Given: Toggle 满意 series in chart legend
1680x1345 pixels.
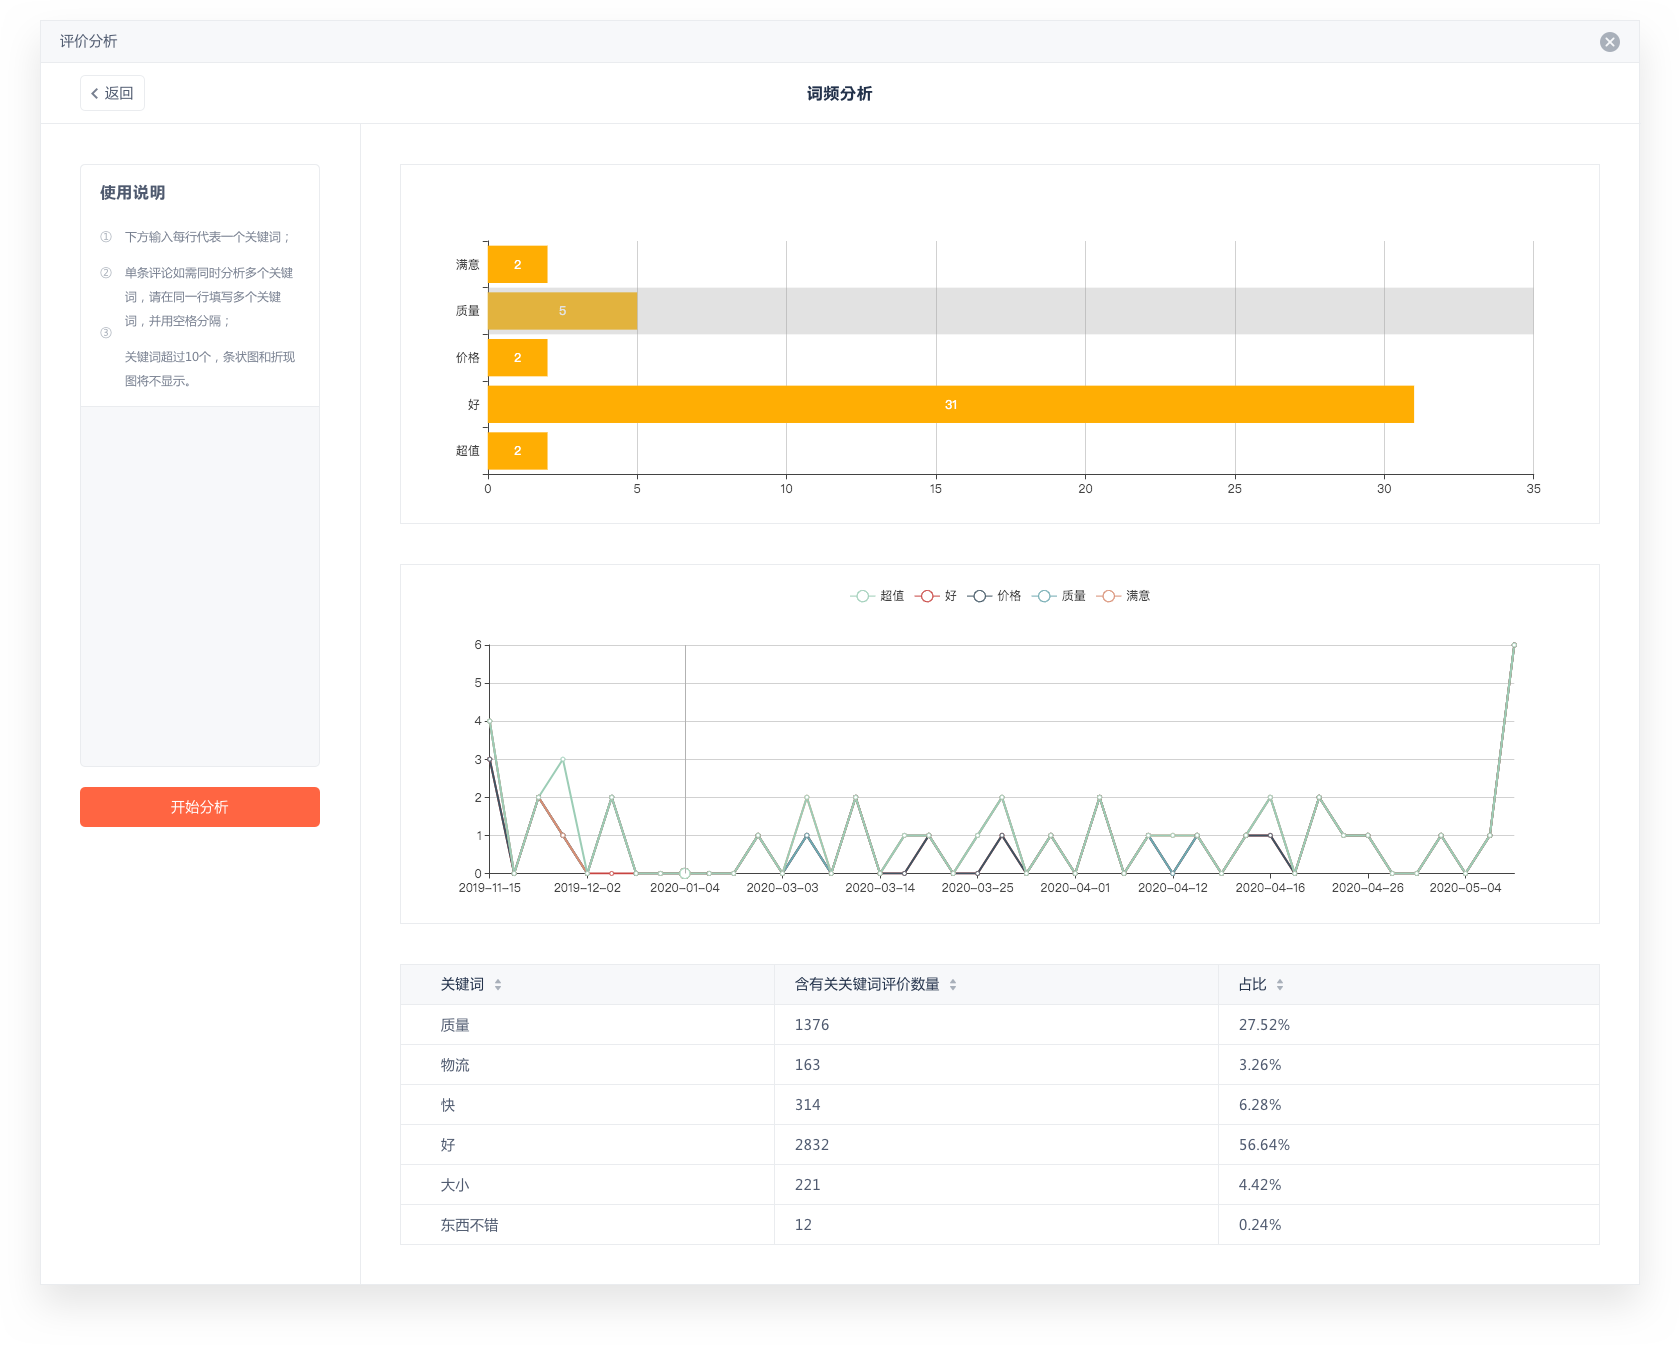Looking at the screenshot, I should pyautogui.click(x=1124, y=596).
